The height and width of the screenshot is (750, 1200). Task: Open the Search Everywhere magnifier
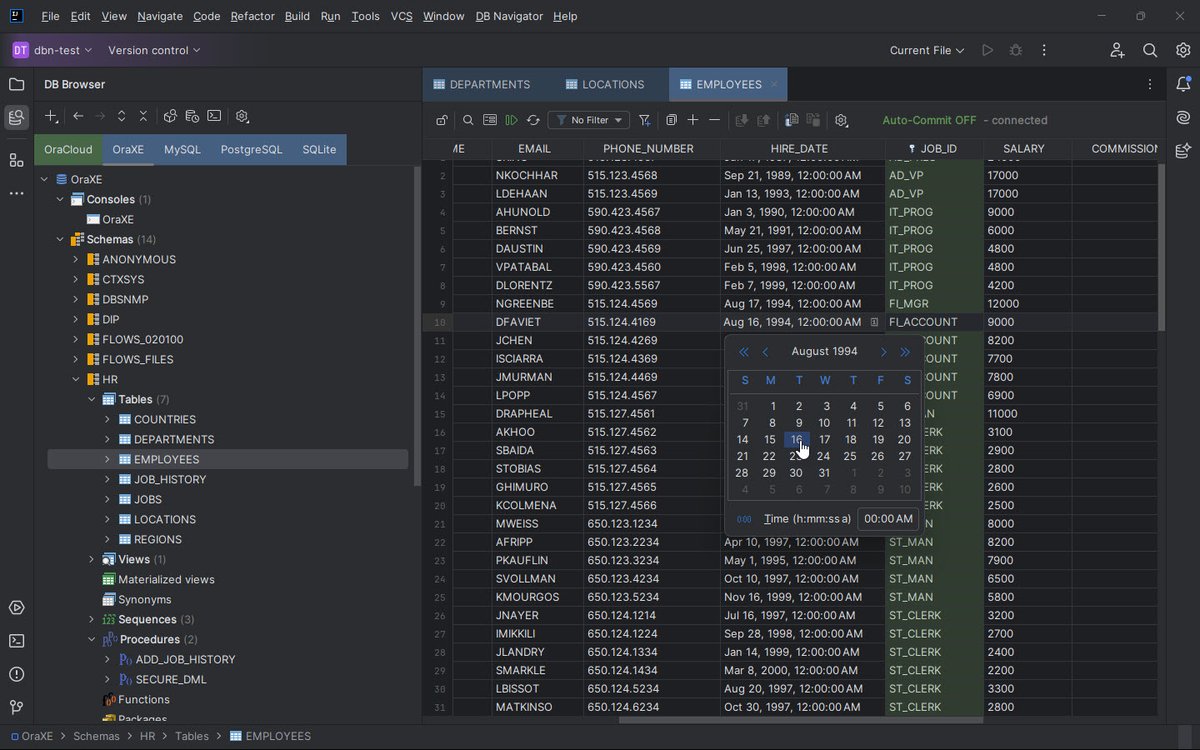pyautogui.click(x=1150, y=50)
